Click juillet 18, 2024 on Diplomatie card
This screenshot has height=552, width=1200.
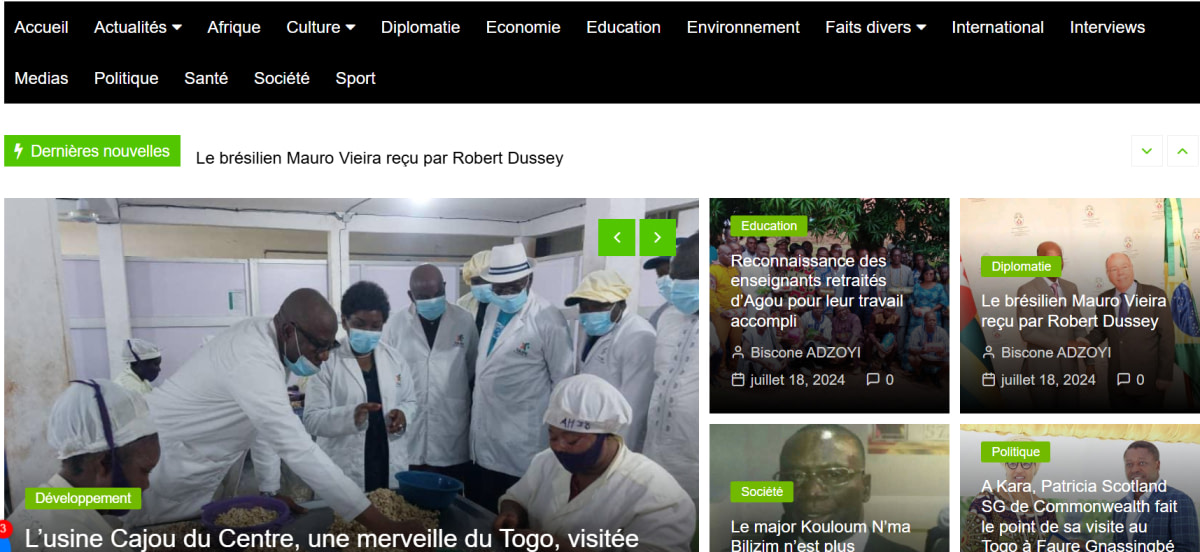click(x=1048, y=380)
